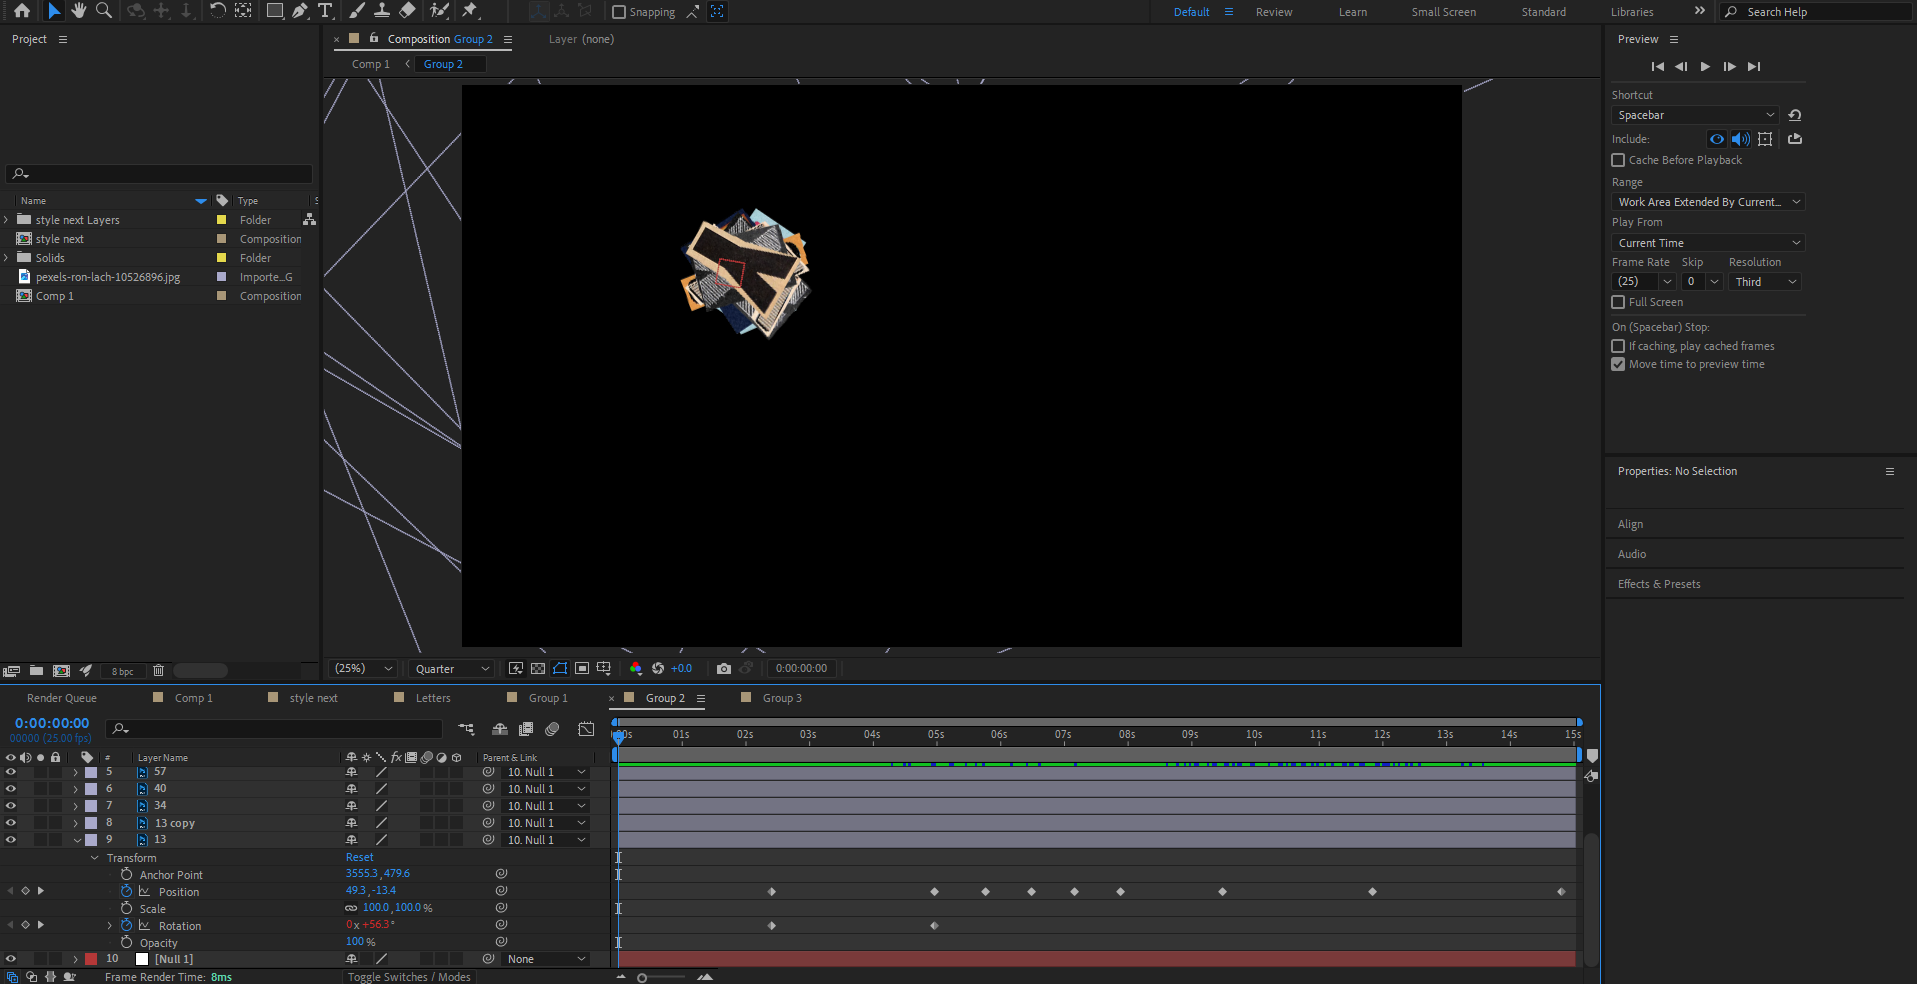1917x984 pixels.
Task: Switch to Render Queue tab
Action: pyautogui.click(x=62, y=698)
